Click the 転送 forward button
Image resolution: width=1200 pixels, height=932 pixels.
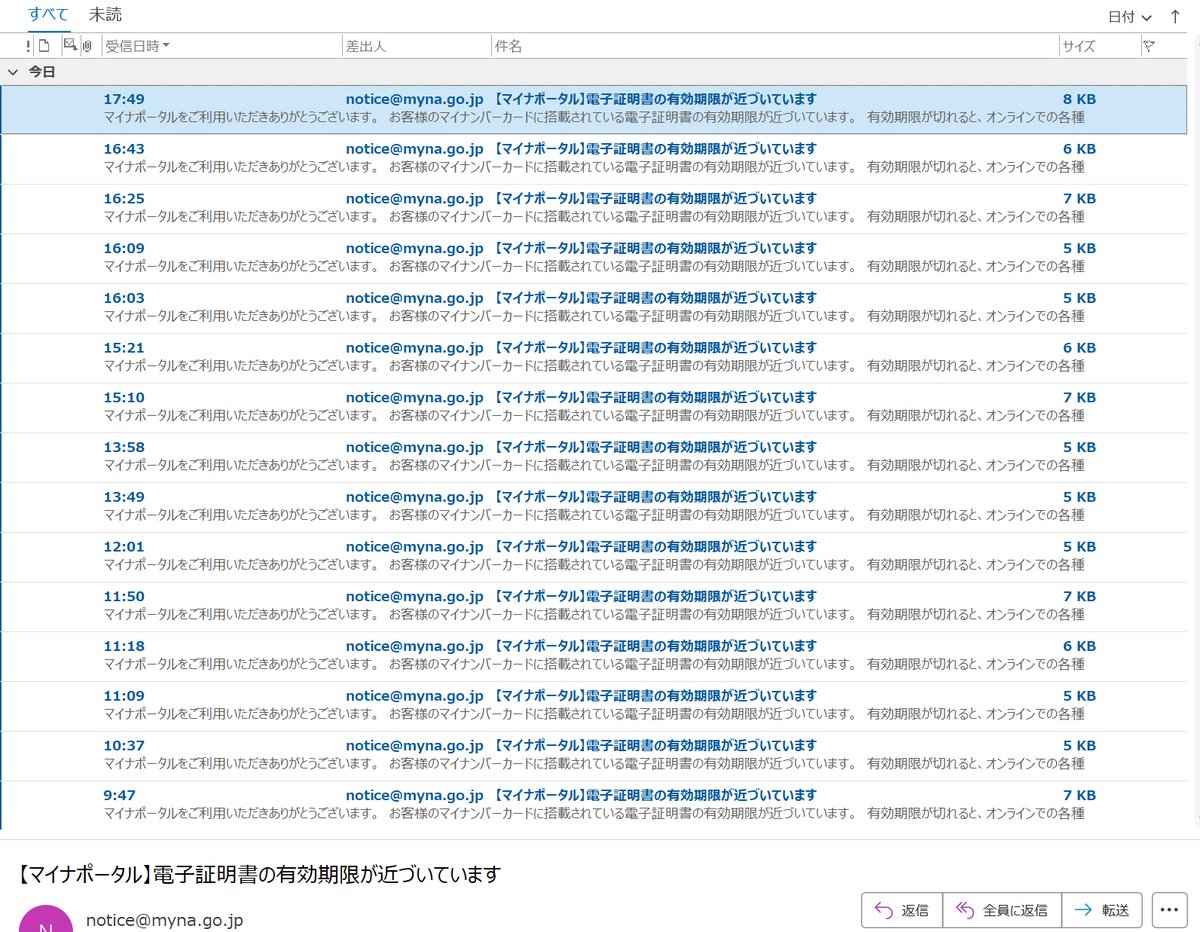(x=1102, y=910)
